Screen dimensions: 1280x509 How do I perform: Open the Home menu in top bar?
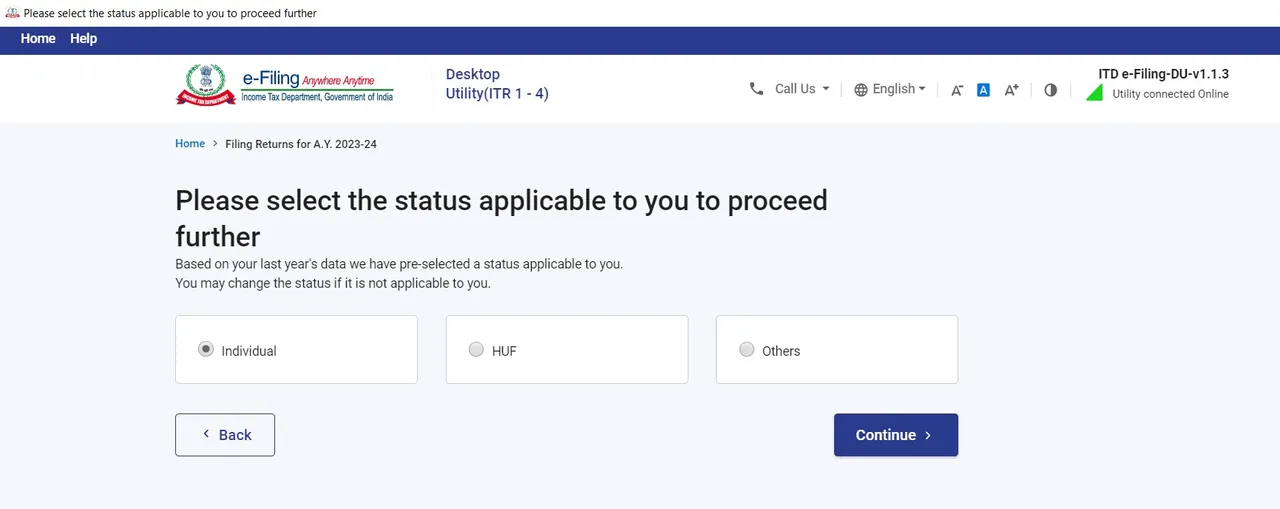38,38
